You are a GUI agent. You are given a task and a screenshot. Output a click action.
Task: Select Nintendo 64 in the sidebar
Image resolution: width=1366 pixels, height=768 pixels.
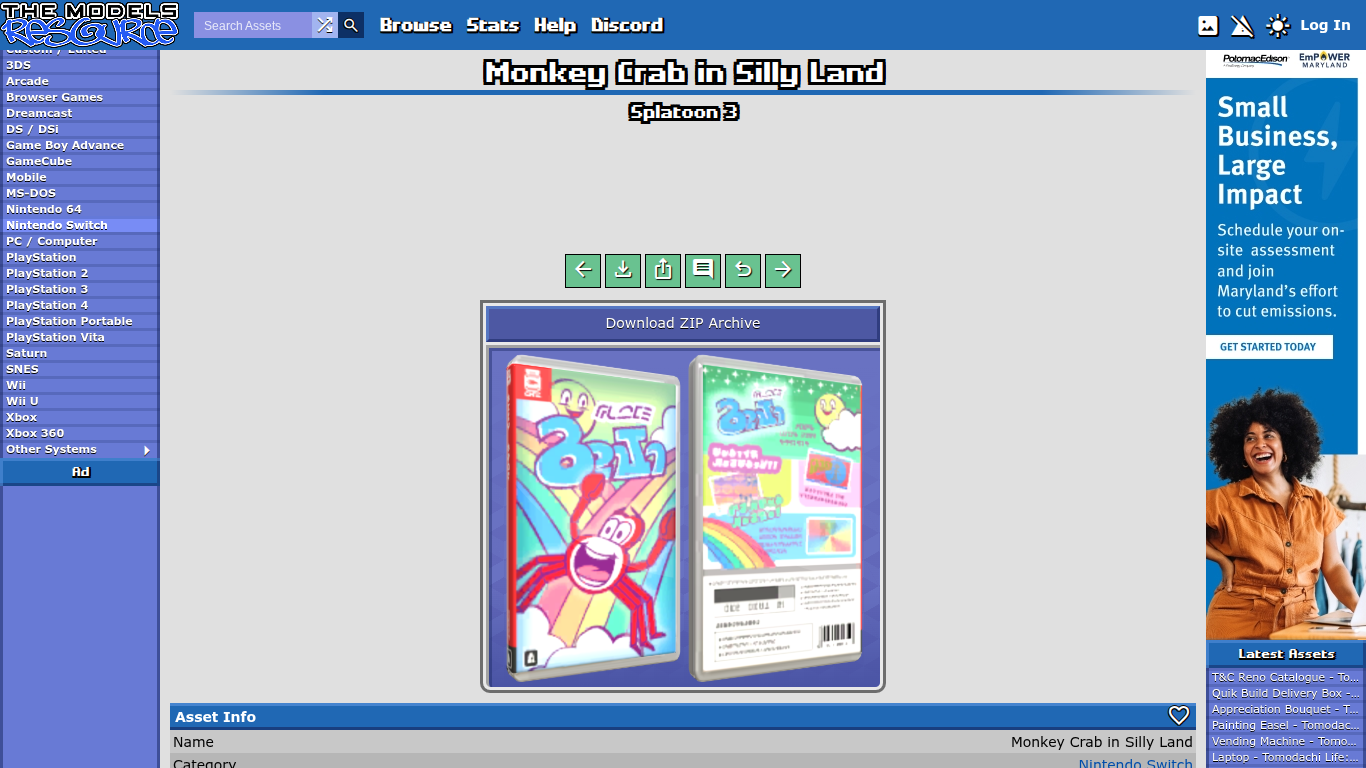80,209
